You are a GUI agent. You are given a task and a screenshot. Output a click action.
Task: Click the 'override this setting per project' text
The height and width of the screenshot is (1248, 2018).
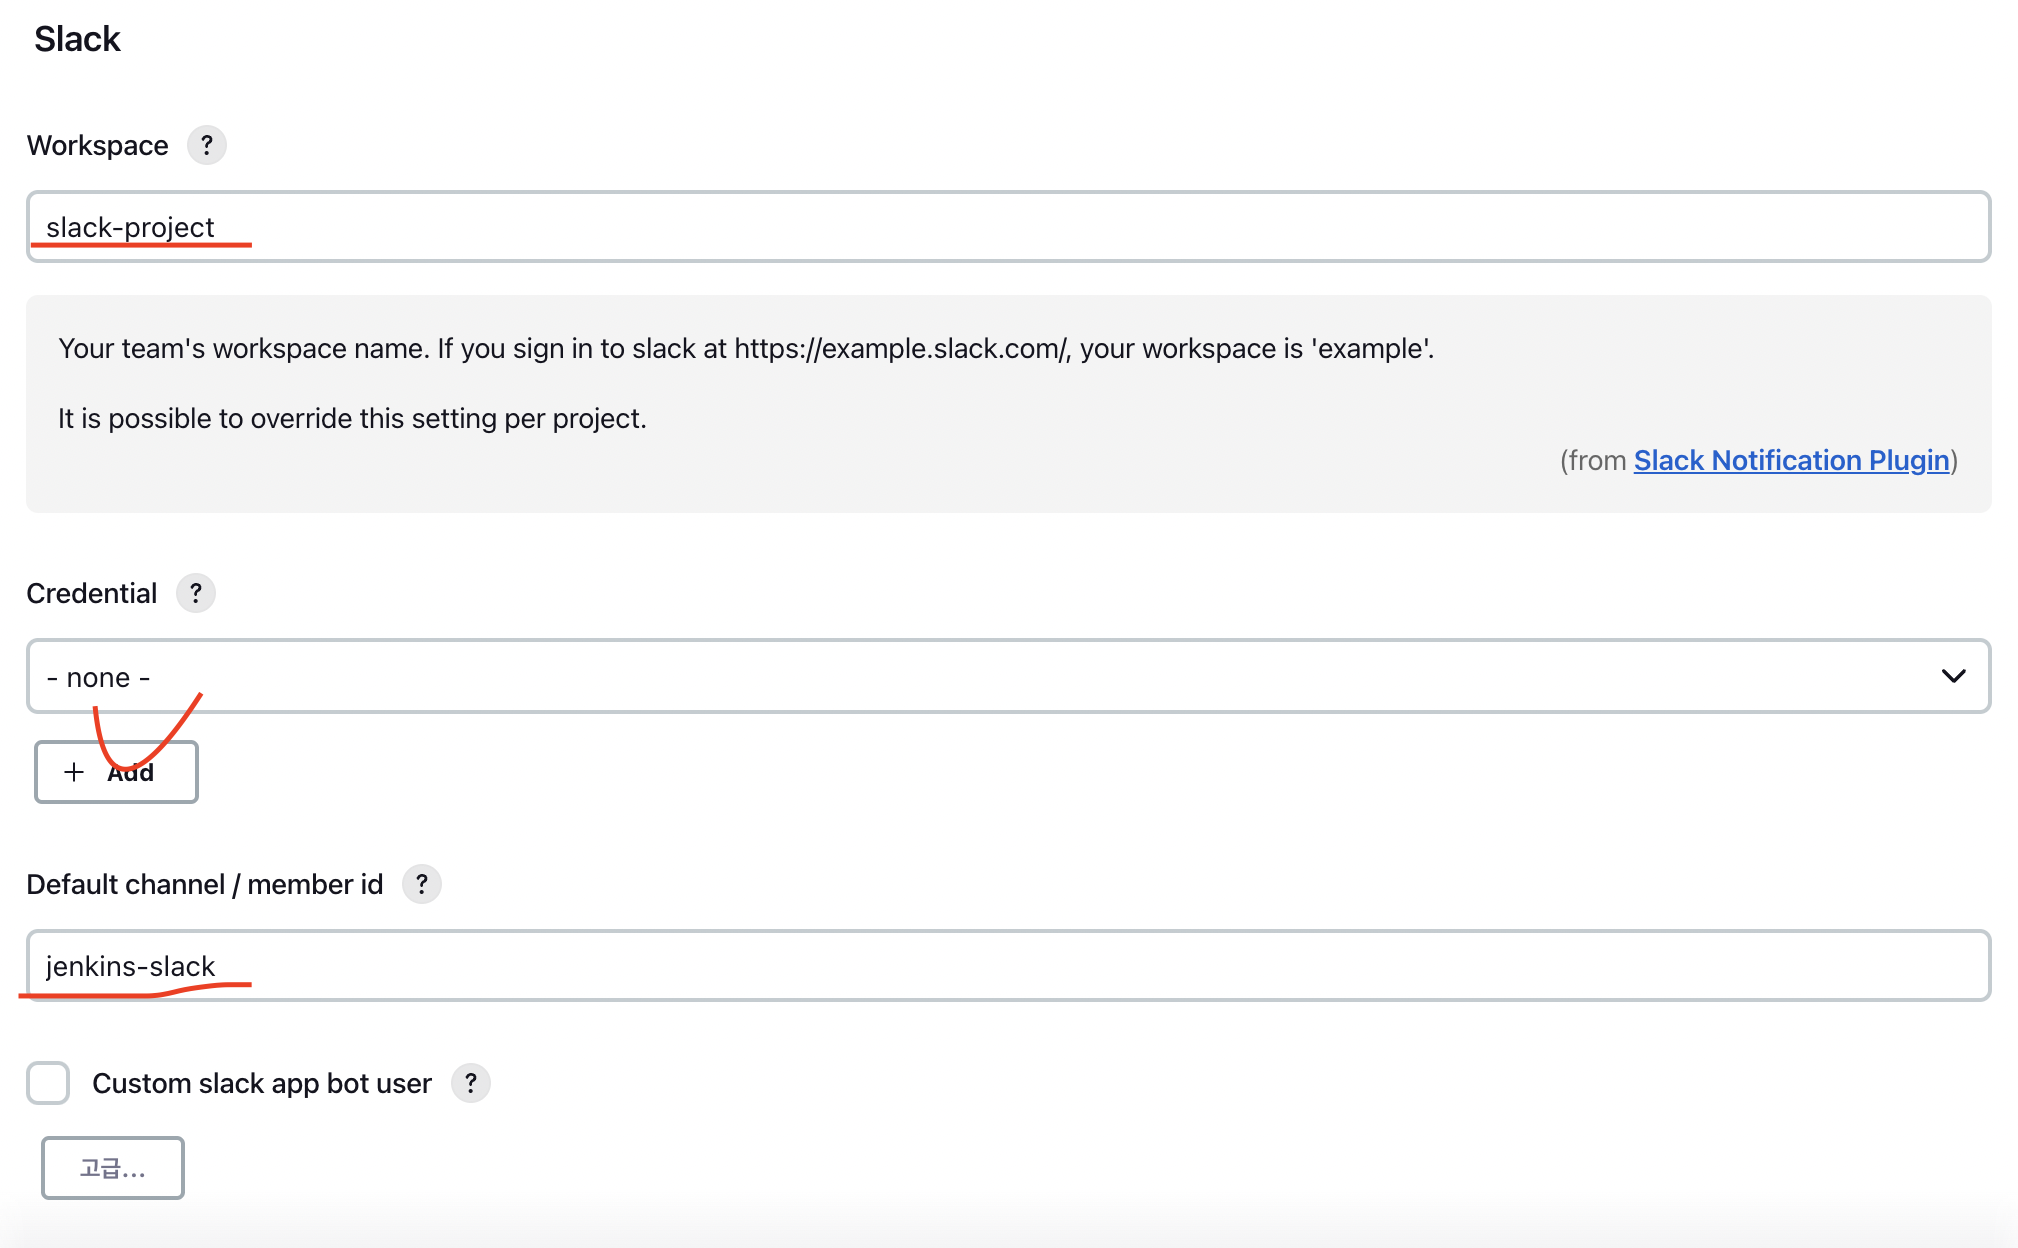tap(352, 419)
